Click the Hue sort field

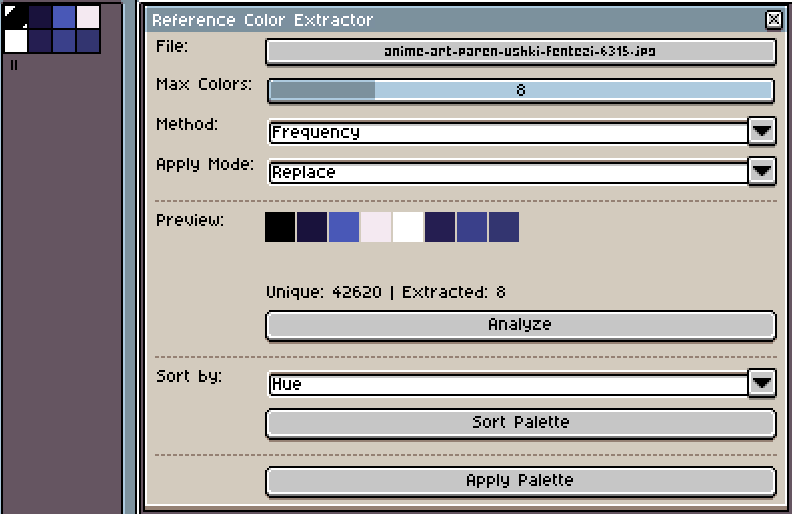tap(508, 383)
